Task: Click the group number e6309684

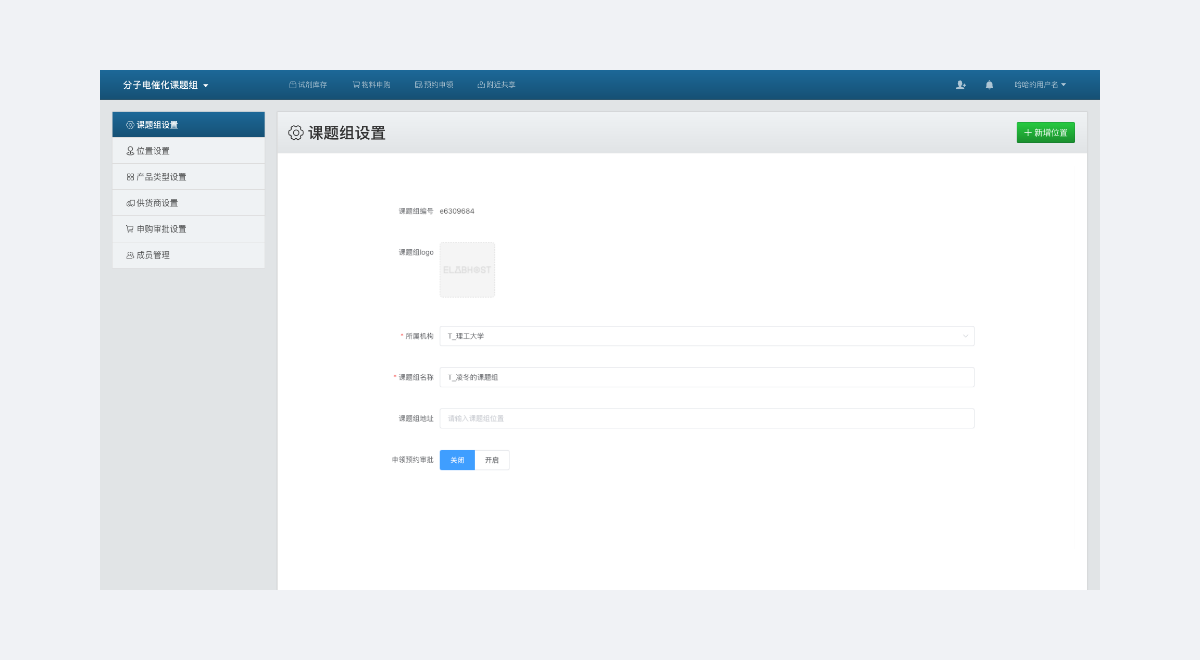Action: (457, 211)
